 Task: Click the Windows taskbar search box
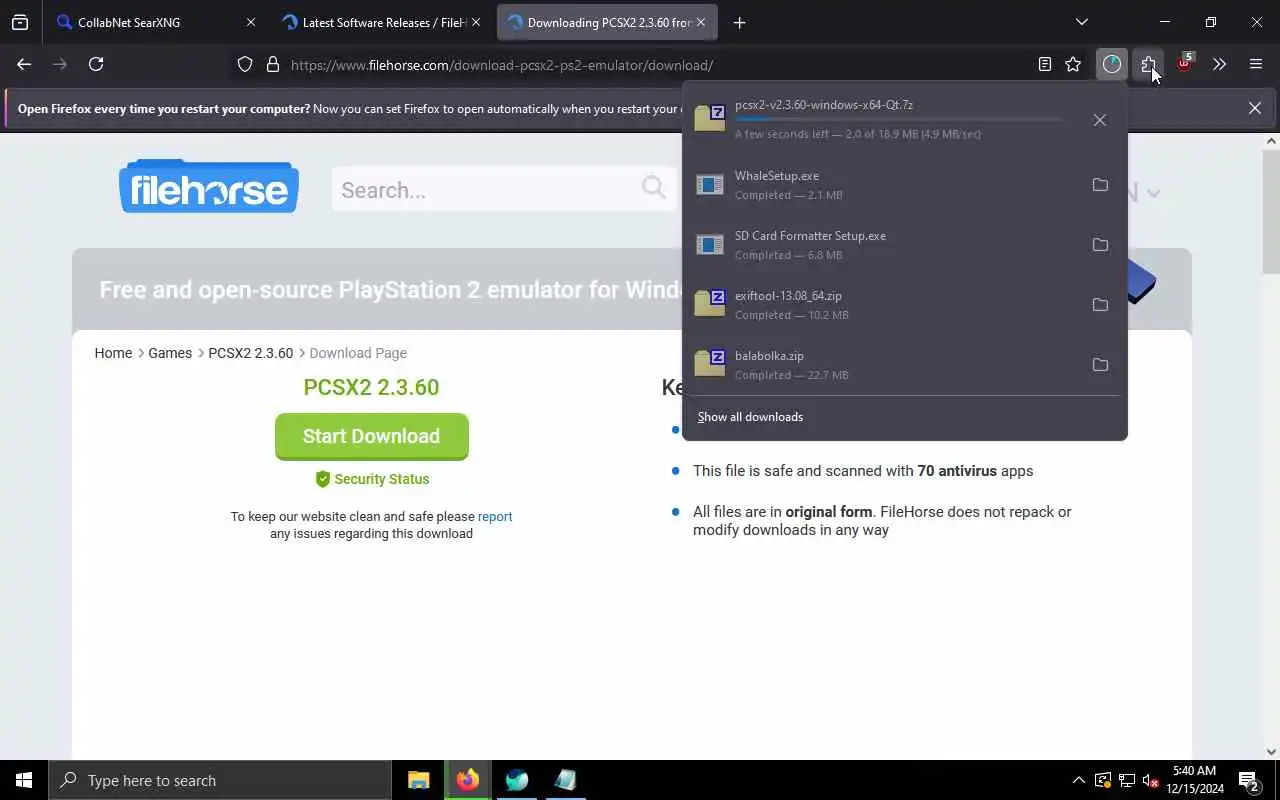220,780
